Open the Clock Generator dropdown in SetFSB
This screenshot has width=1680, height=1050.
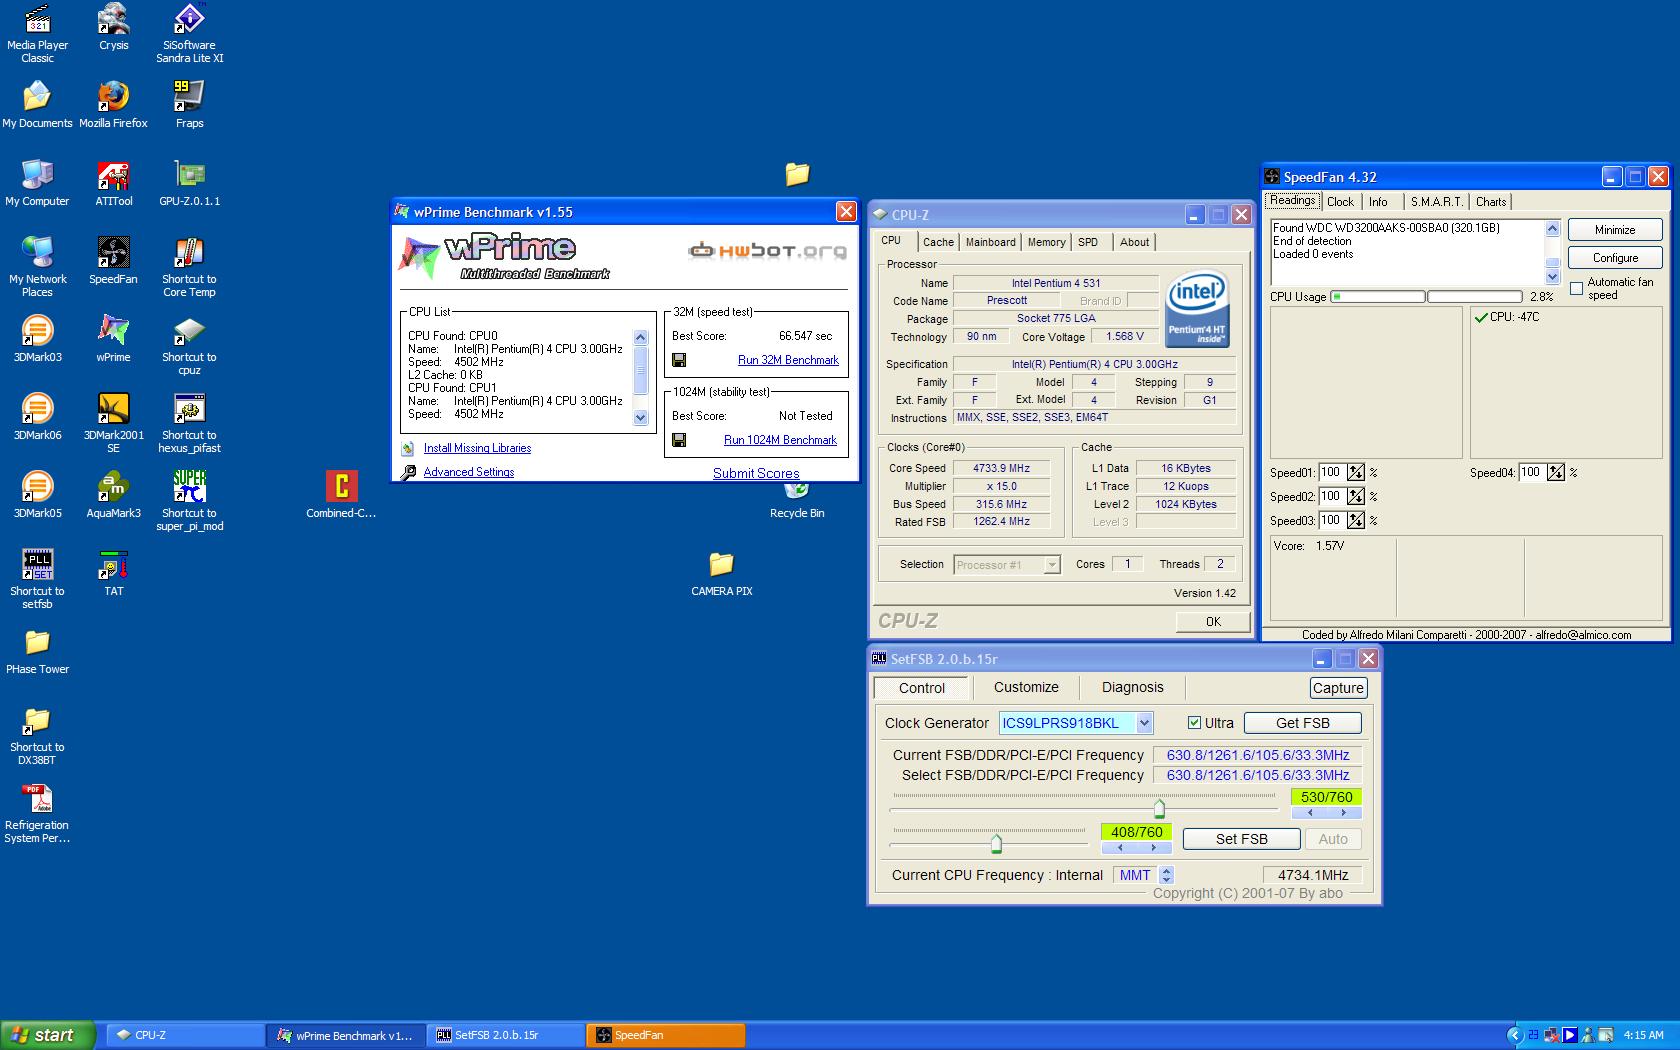[x=1144, y=723]
